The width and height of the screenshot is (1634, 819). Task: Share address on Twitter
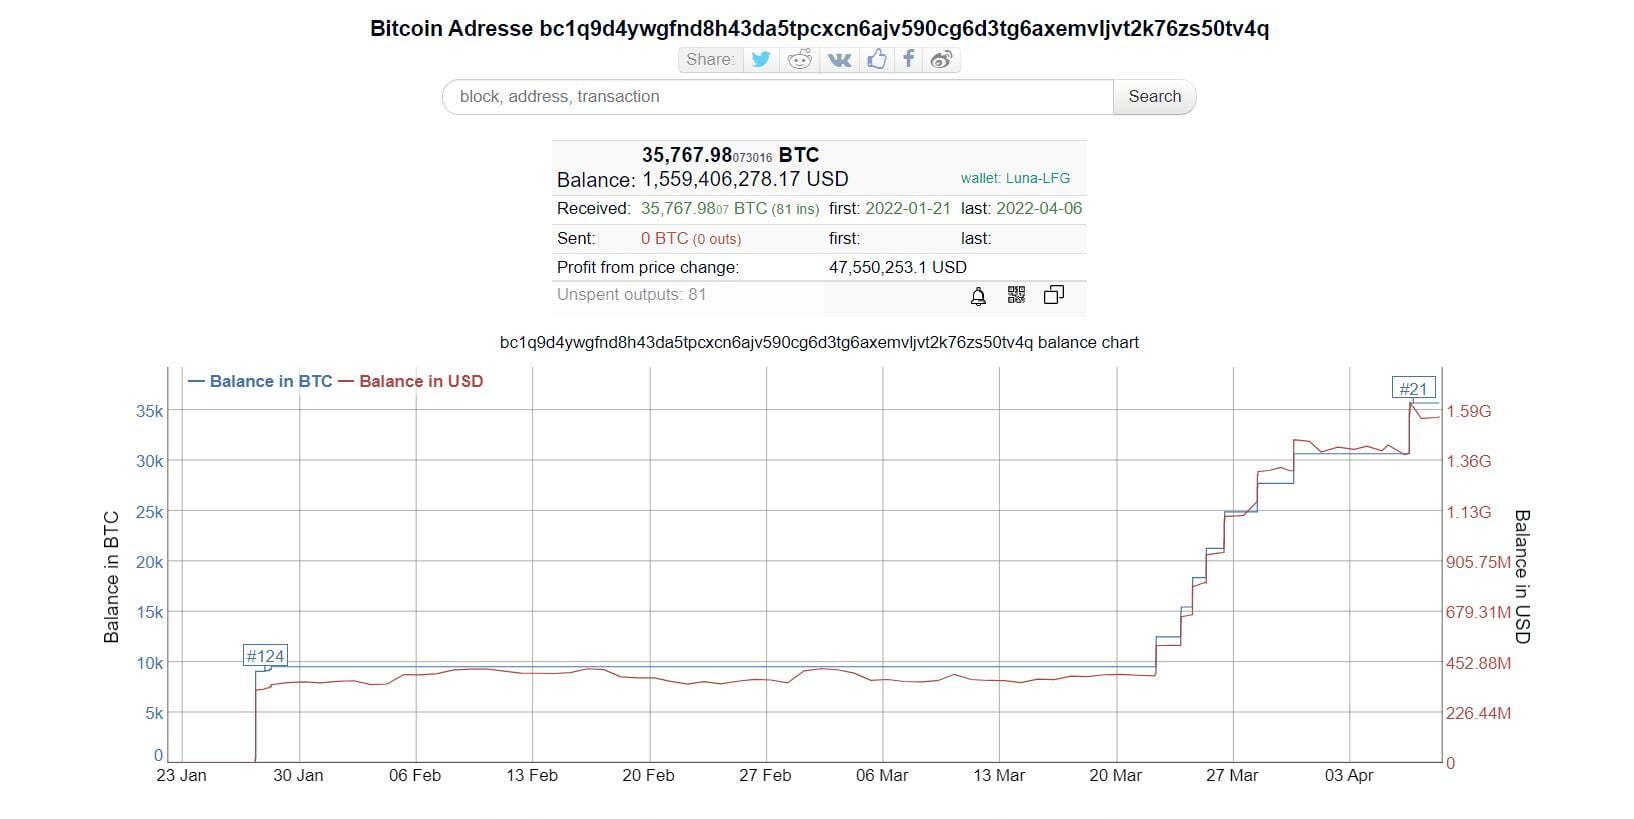[761, 59]
